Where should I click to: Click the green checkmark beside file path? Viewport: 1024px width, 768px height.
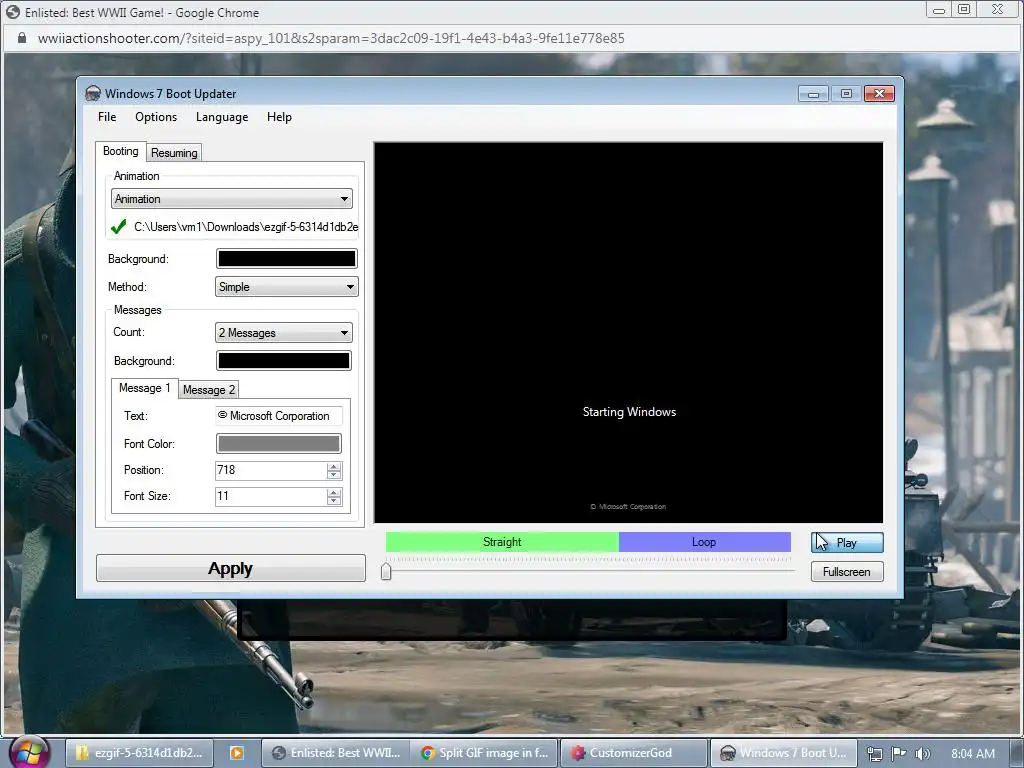coord(118,227)
